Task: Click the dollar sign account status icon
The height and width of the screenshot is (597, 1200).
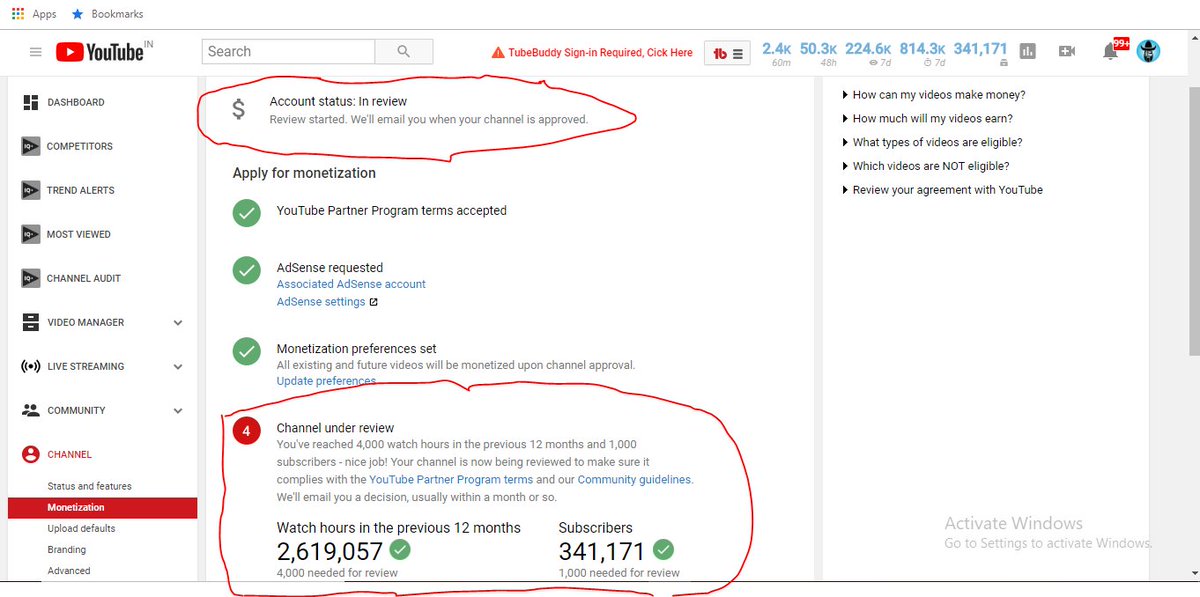Action: click(238, 110)
